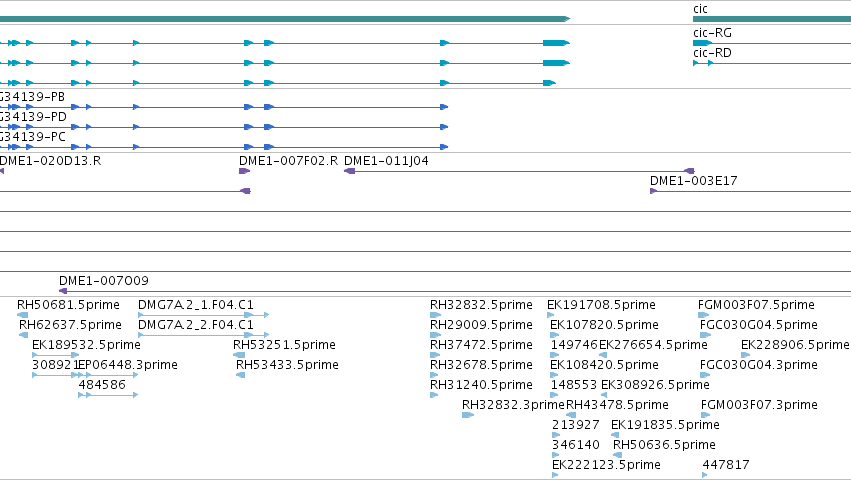Select RH31240.5prime EST label
This screenshot has height=480, width=851.
click(481, 385)
